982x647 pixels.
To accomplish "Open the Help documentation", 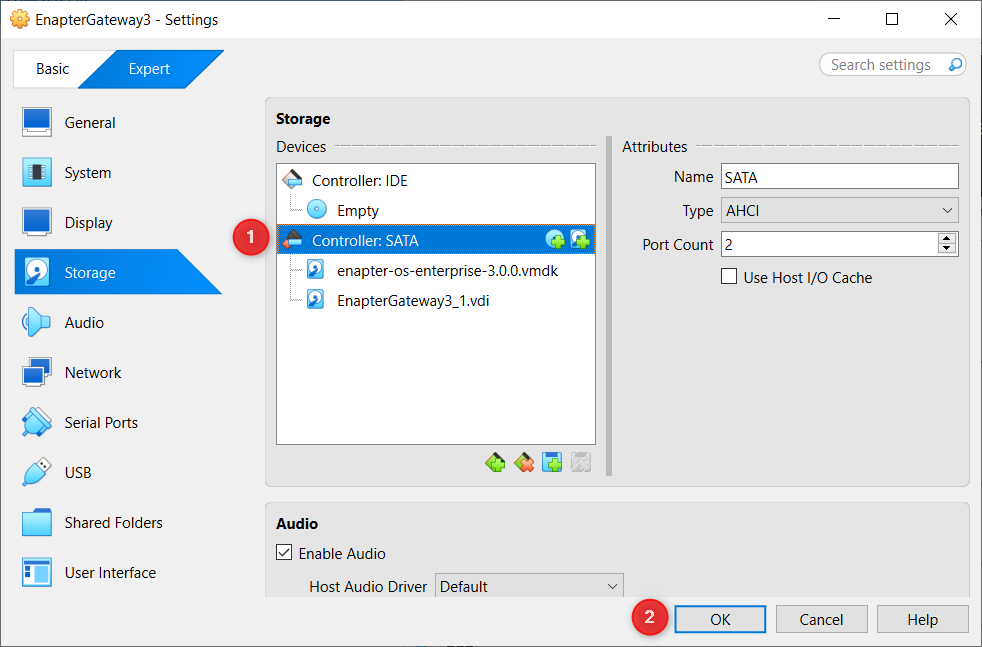I will click(x=922, y=618).
